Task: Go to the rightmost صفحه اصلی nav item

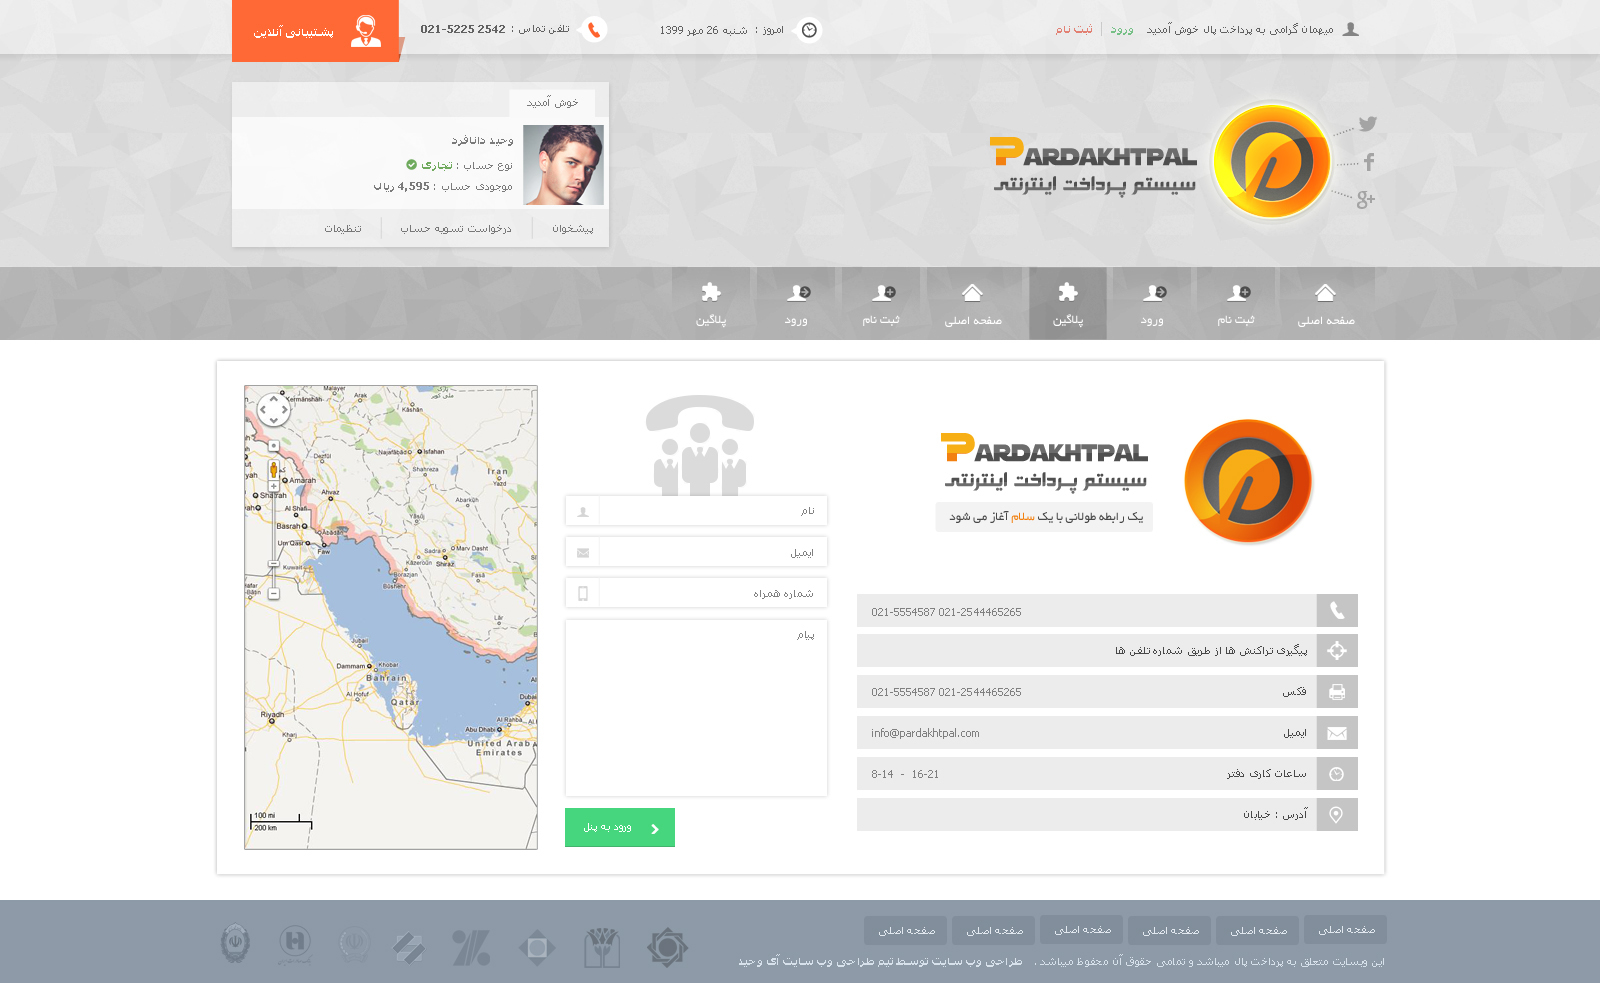Action: pyautogui.click(x=1326, y=304)
